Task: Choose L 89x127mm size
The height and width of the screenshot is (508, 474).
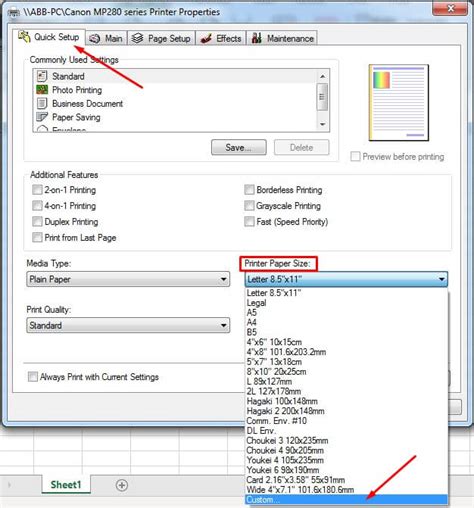Action: [346, 381]
